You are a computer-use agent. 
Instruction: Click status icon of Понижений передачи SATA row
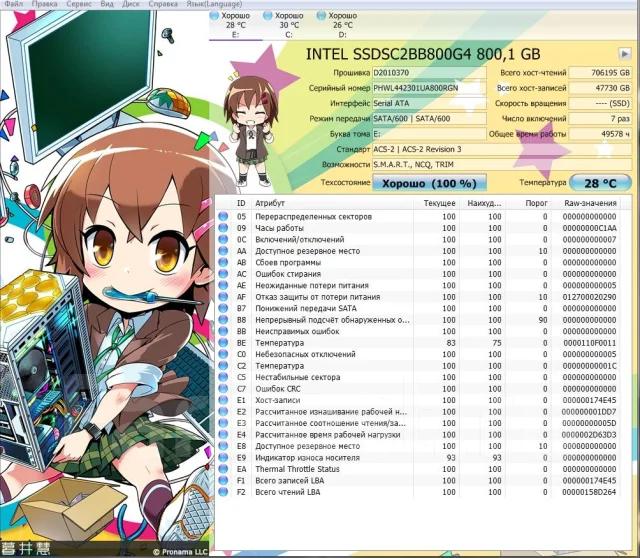(223, 308)
